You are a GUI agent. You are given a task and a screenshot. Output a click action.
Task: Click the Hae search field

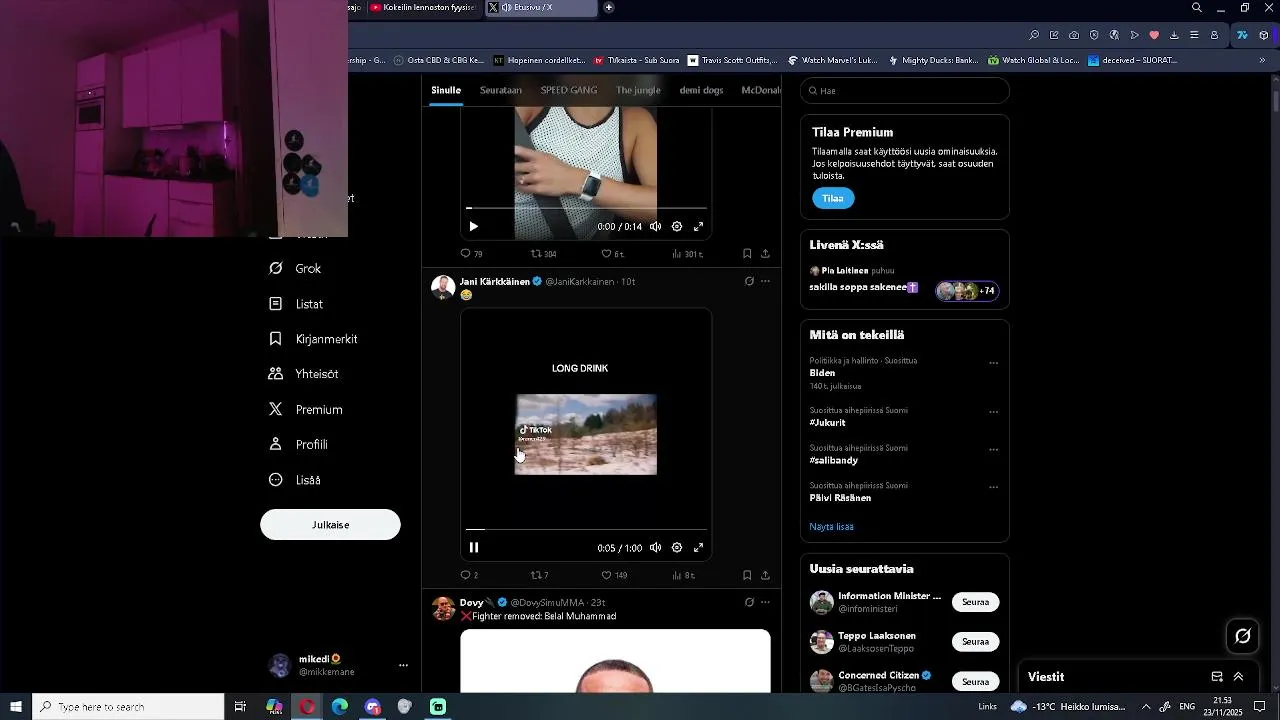coord(905,91)
